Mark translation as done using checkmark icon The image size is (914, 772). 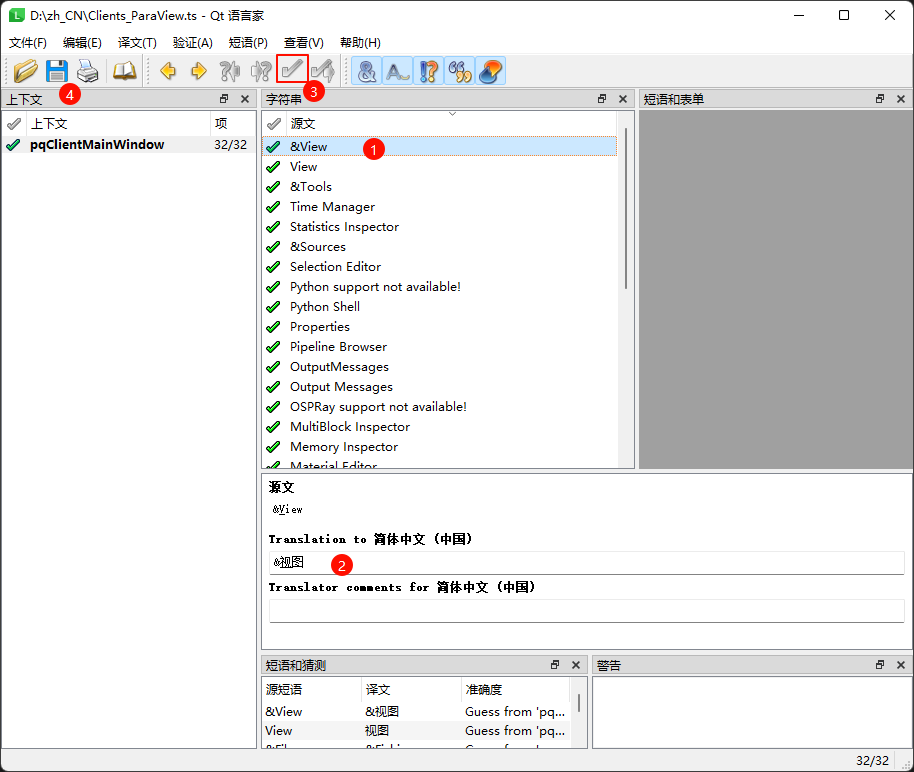click(291, 70)
